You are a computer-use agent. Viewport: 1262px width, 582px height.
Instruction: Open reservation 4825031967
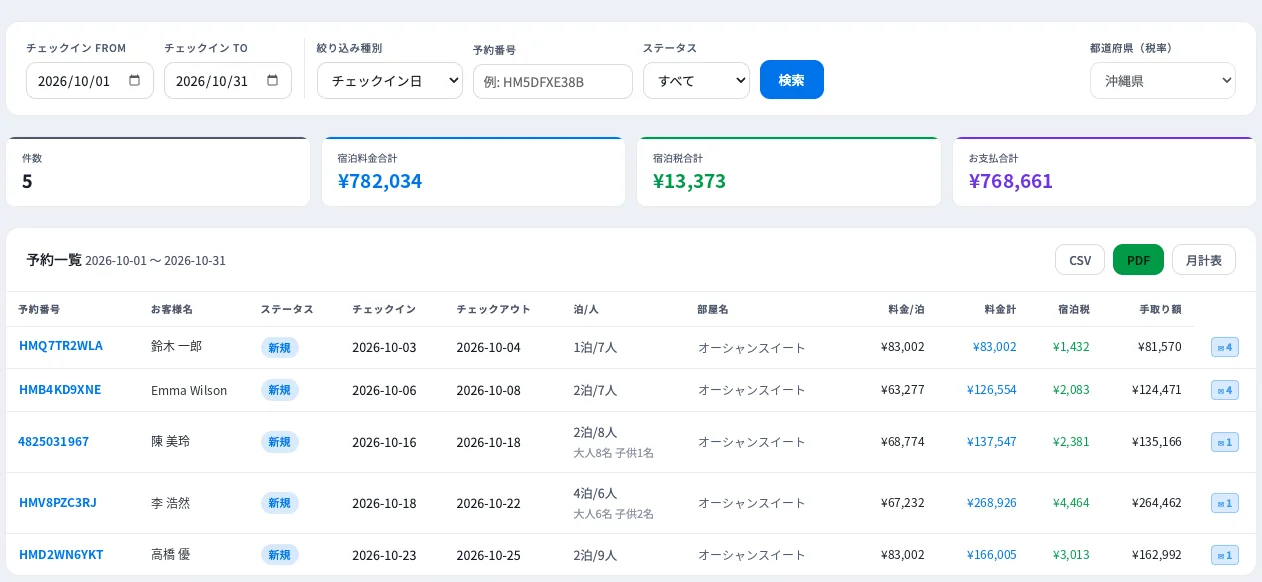click(53, 441)
